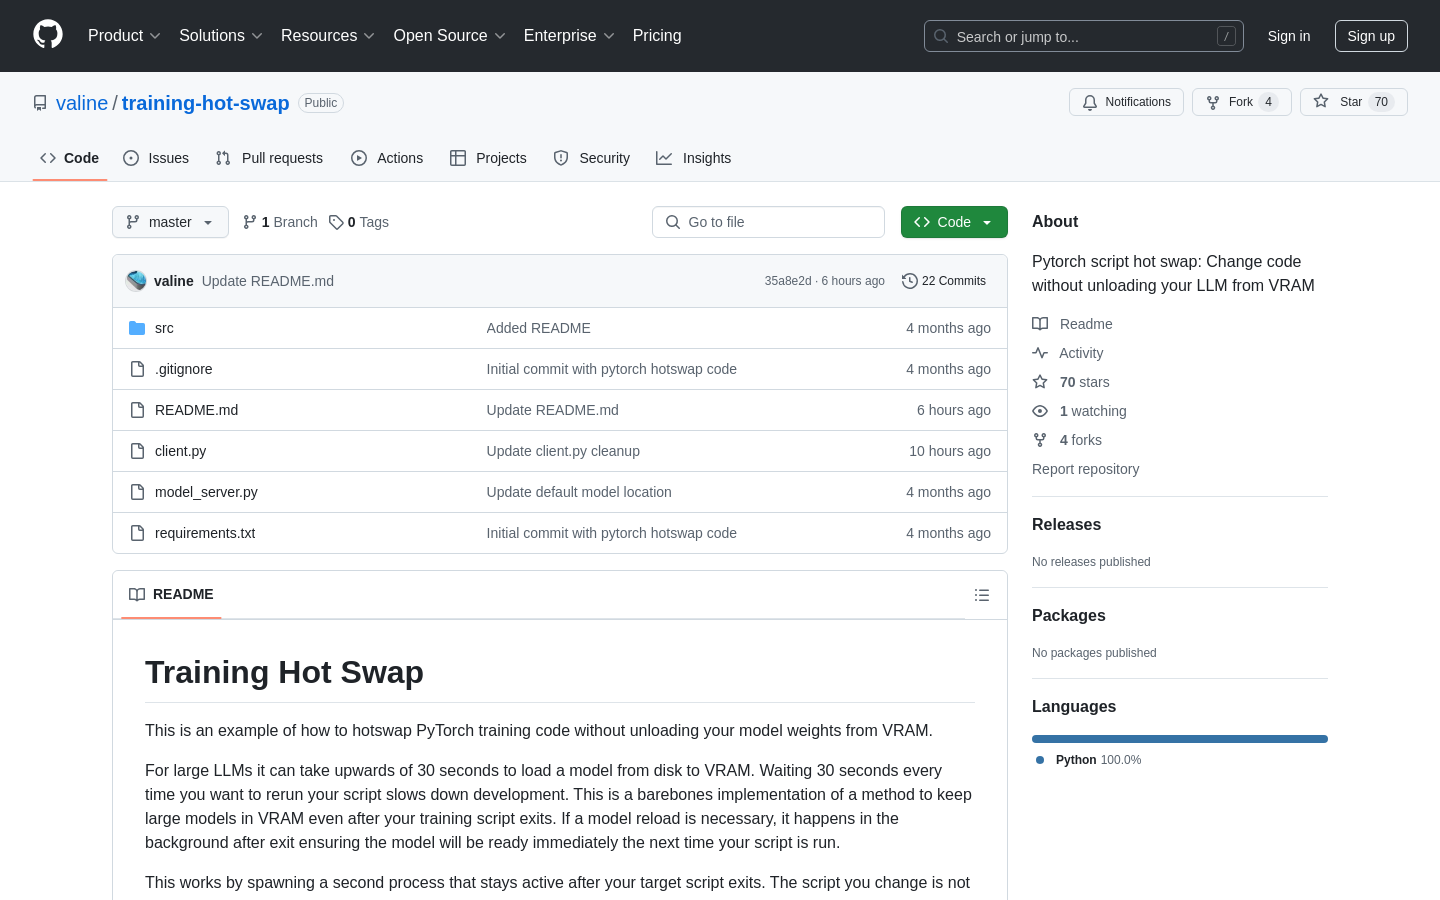Open the model_server.py file
Viewport: 1440px width, 900px height.
206,492
